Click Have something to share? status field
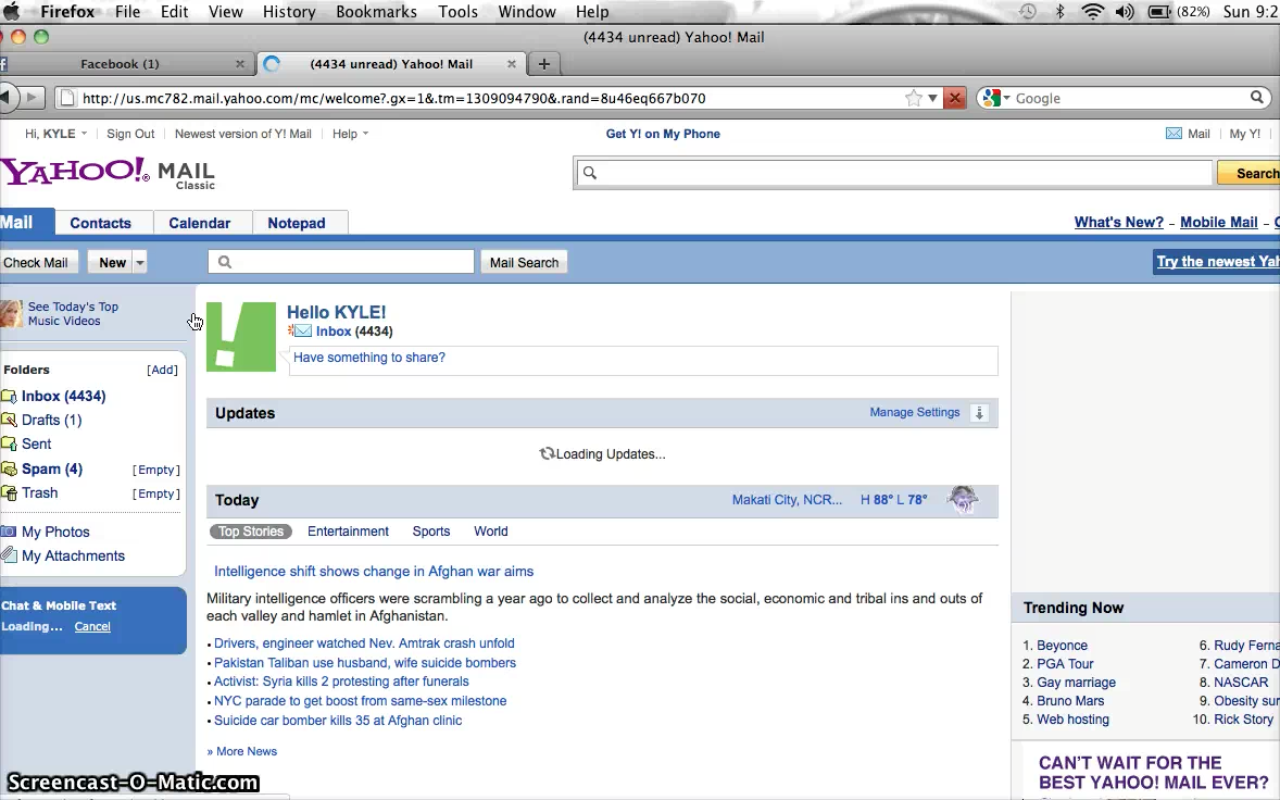 [643, 360]
